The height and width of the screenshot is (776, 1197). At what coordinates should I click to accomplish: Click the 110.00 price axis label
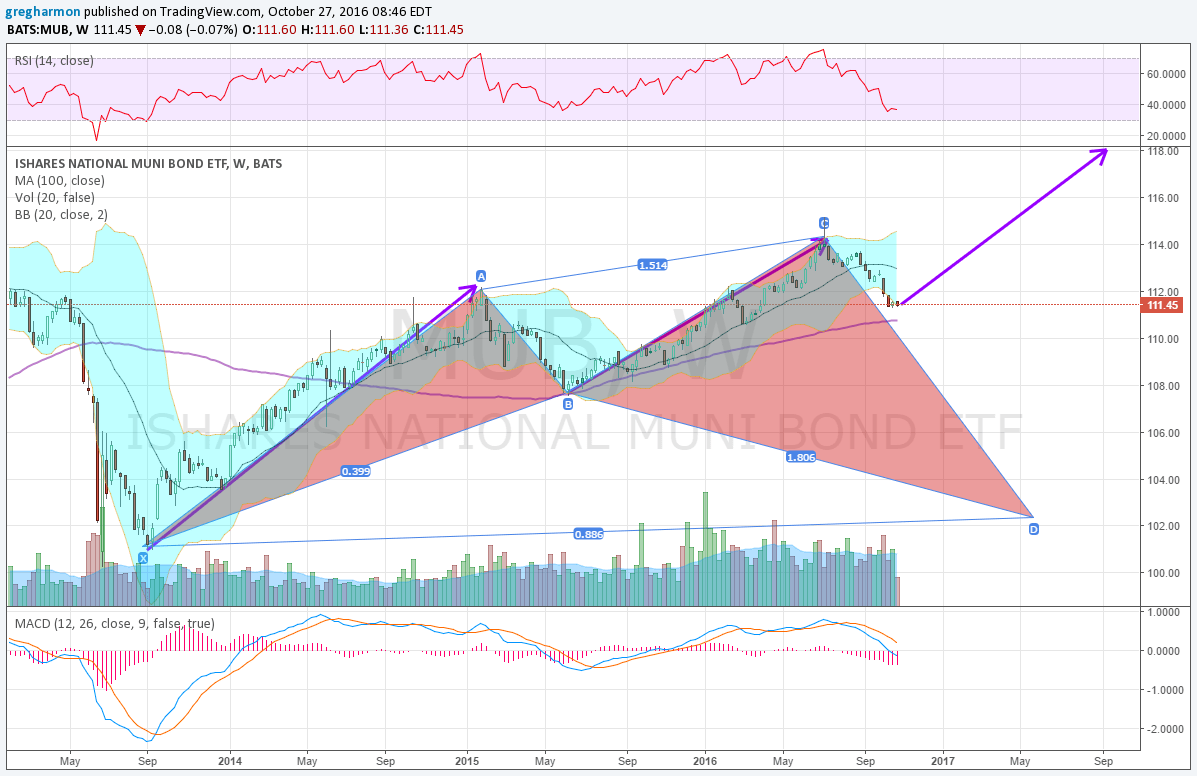(1162, 340)
